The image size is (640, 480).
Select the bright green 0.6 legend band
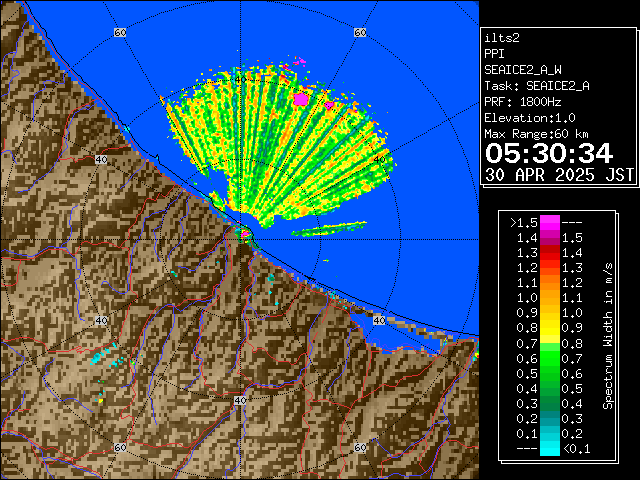click(x=549, y=358)
